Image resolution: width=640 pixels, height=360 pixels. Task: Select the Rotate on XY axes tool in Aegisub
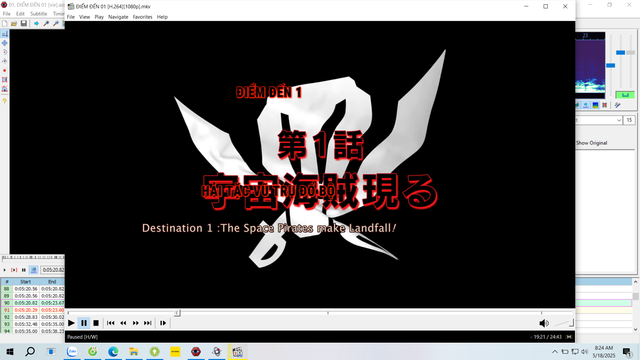coord(4,61)
